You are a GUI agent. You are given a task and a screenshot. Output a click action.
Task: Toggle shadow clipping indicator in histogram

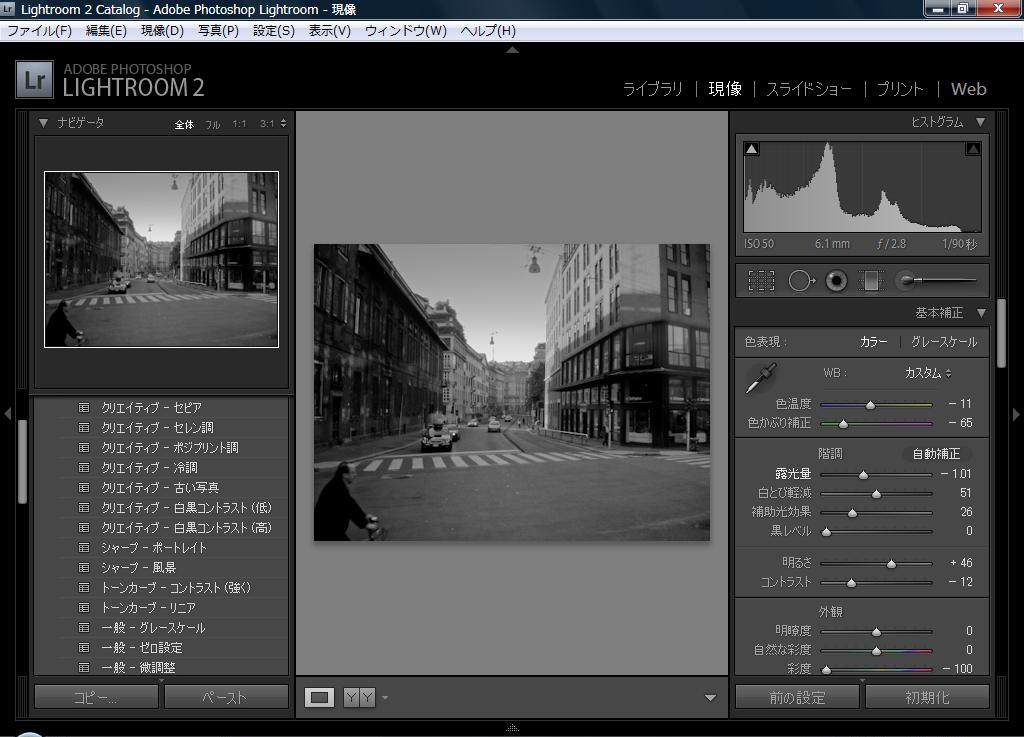pos(752,149)
